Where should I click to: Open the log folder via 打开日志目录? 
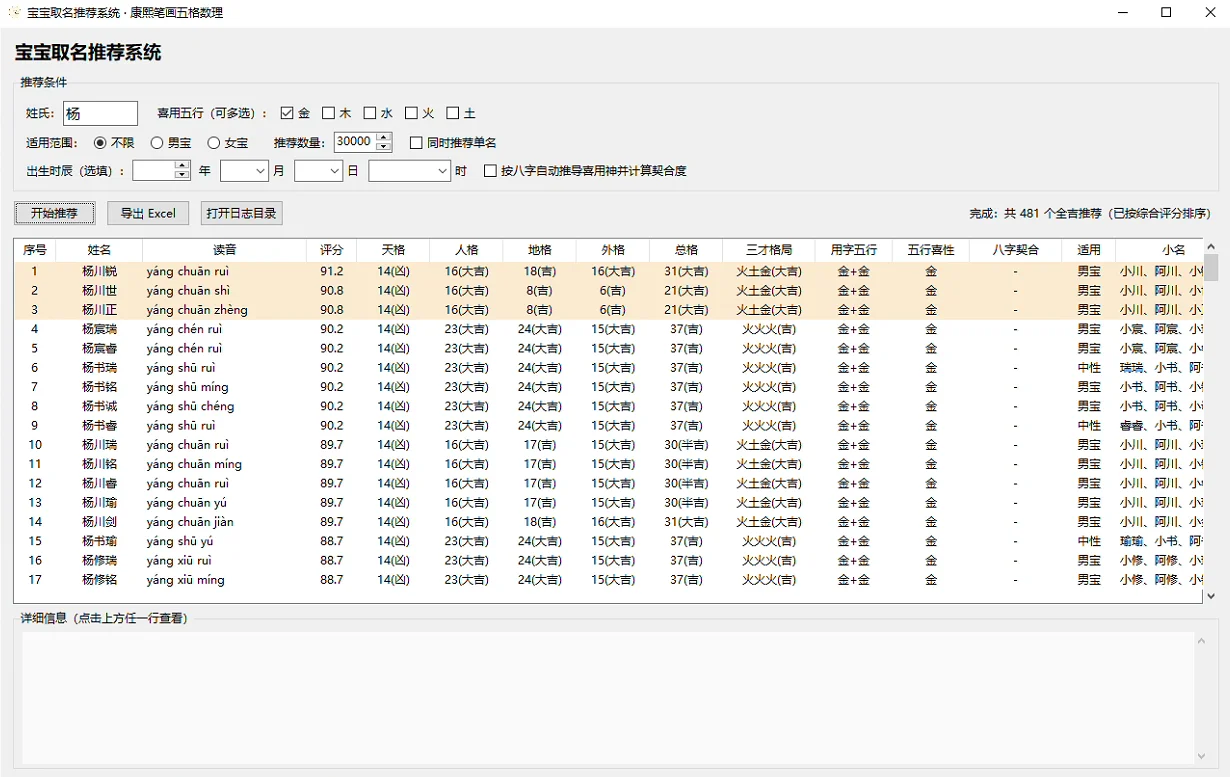point(242,213)
